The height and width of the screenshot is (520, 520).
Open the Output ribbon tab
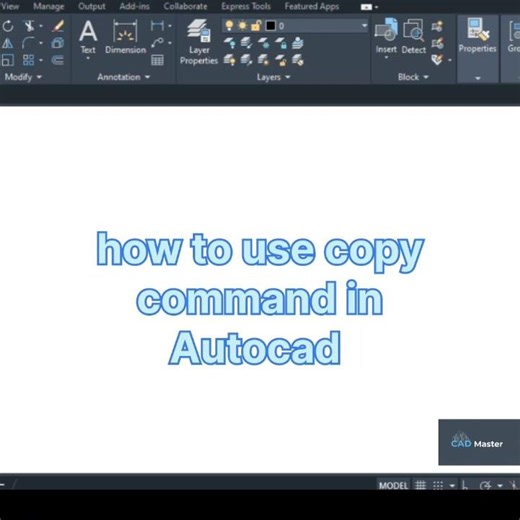point(92,6)
